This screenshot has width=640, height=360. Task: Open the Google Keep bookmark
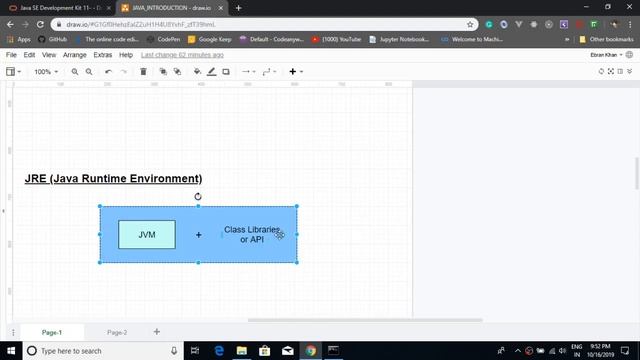[x=210, y=40]
